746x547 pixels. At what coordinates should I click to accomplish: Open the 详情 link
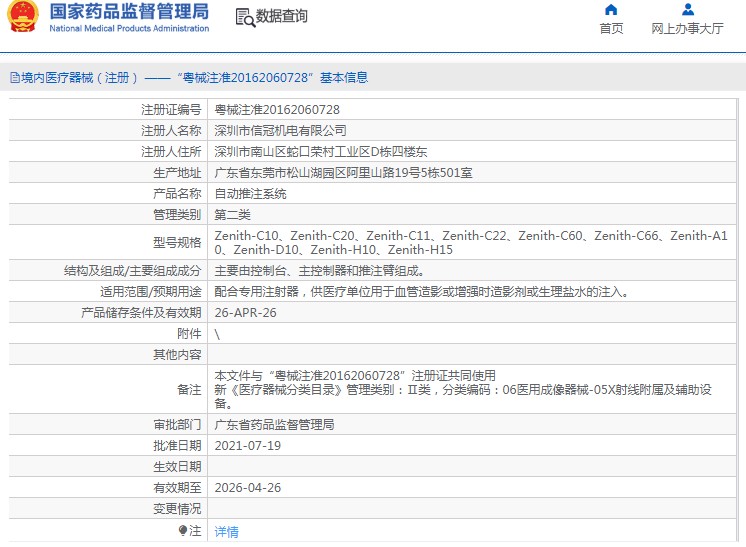pyautogui.click(x=227, y=532)
